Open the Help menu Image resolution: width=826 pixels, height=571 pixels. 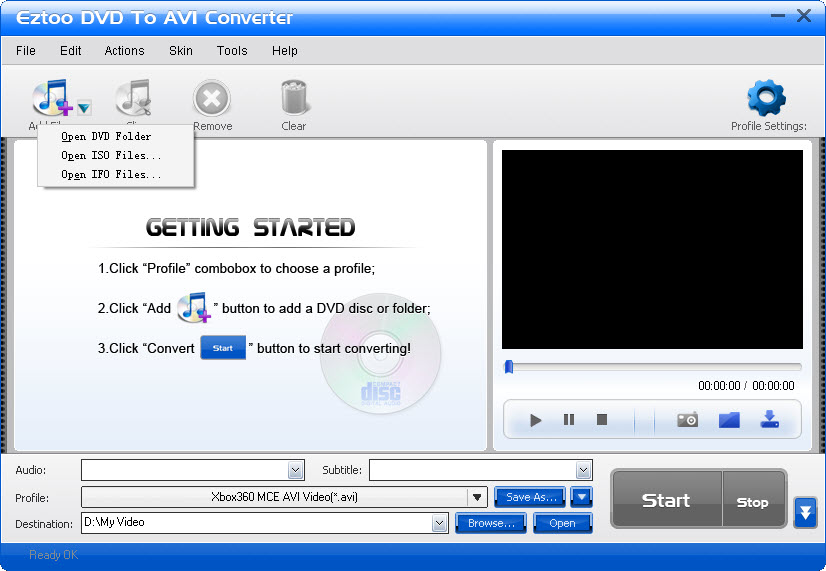click(285, 51)
